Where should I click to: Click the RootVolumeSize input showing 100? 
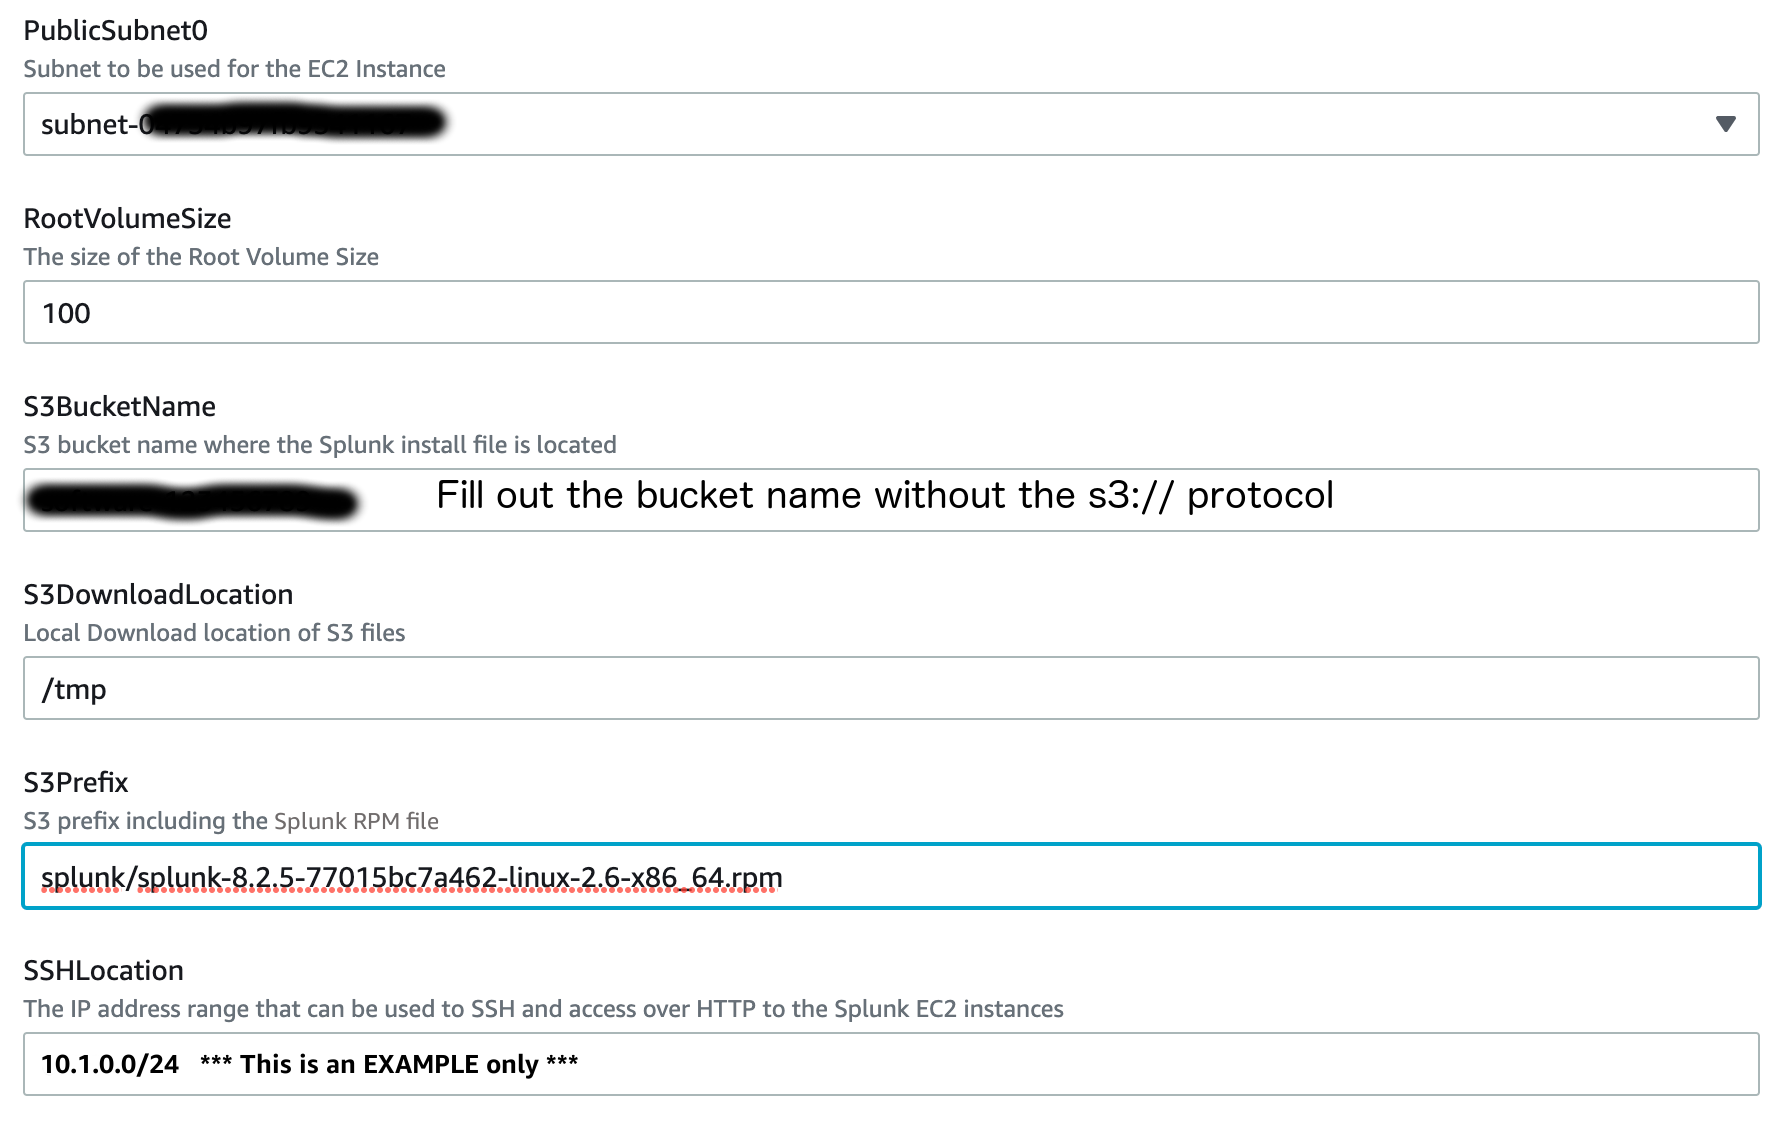[890, 312]
